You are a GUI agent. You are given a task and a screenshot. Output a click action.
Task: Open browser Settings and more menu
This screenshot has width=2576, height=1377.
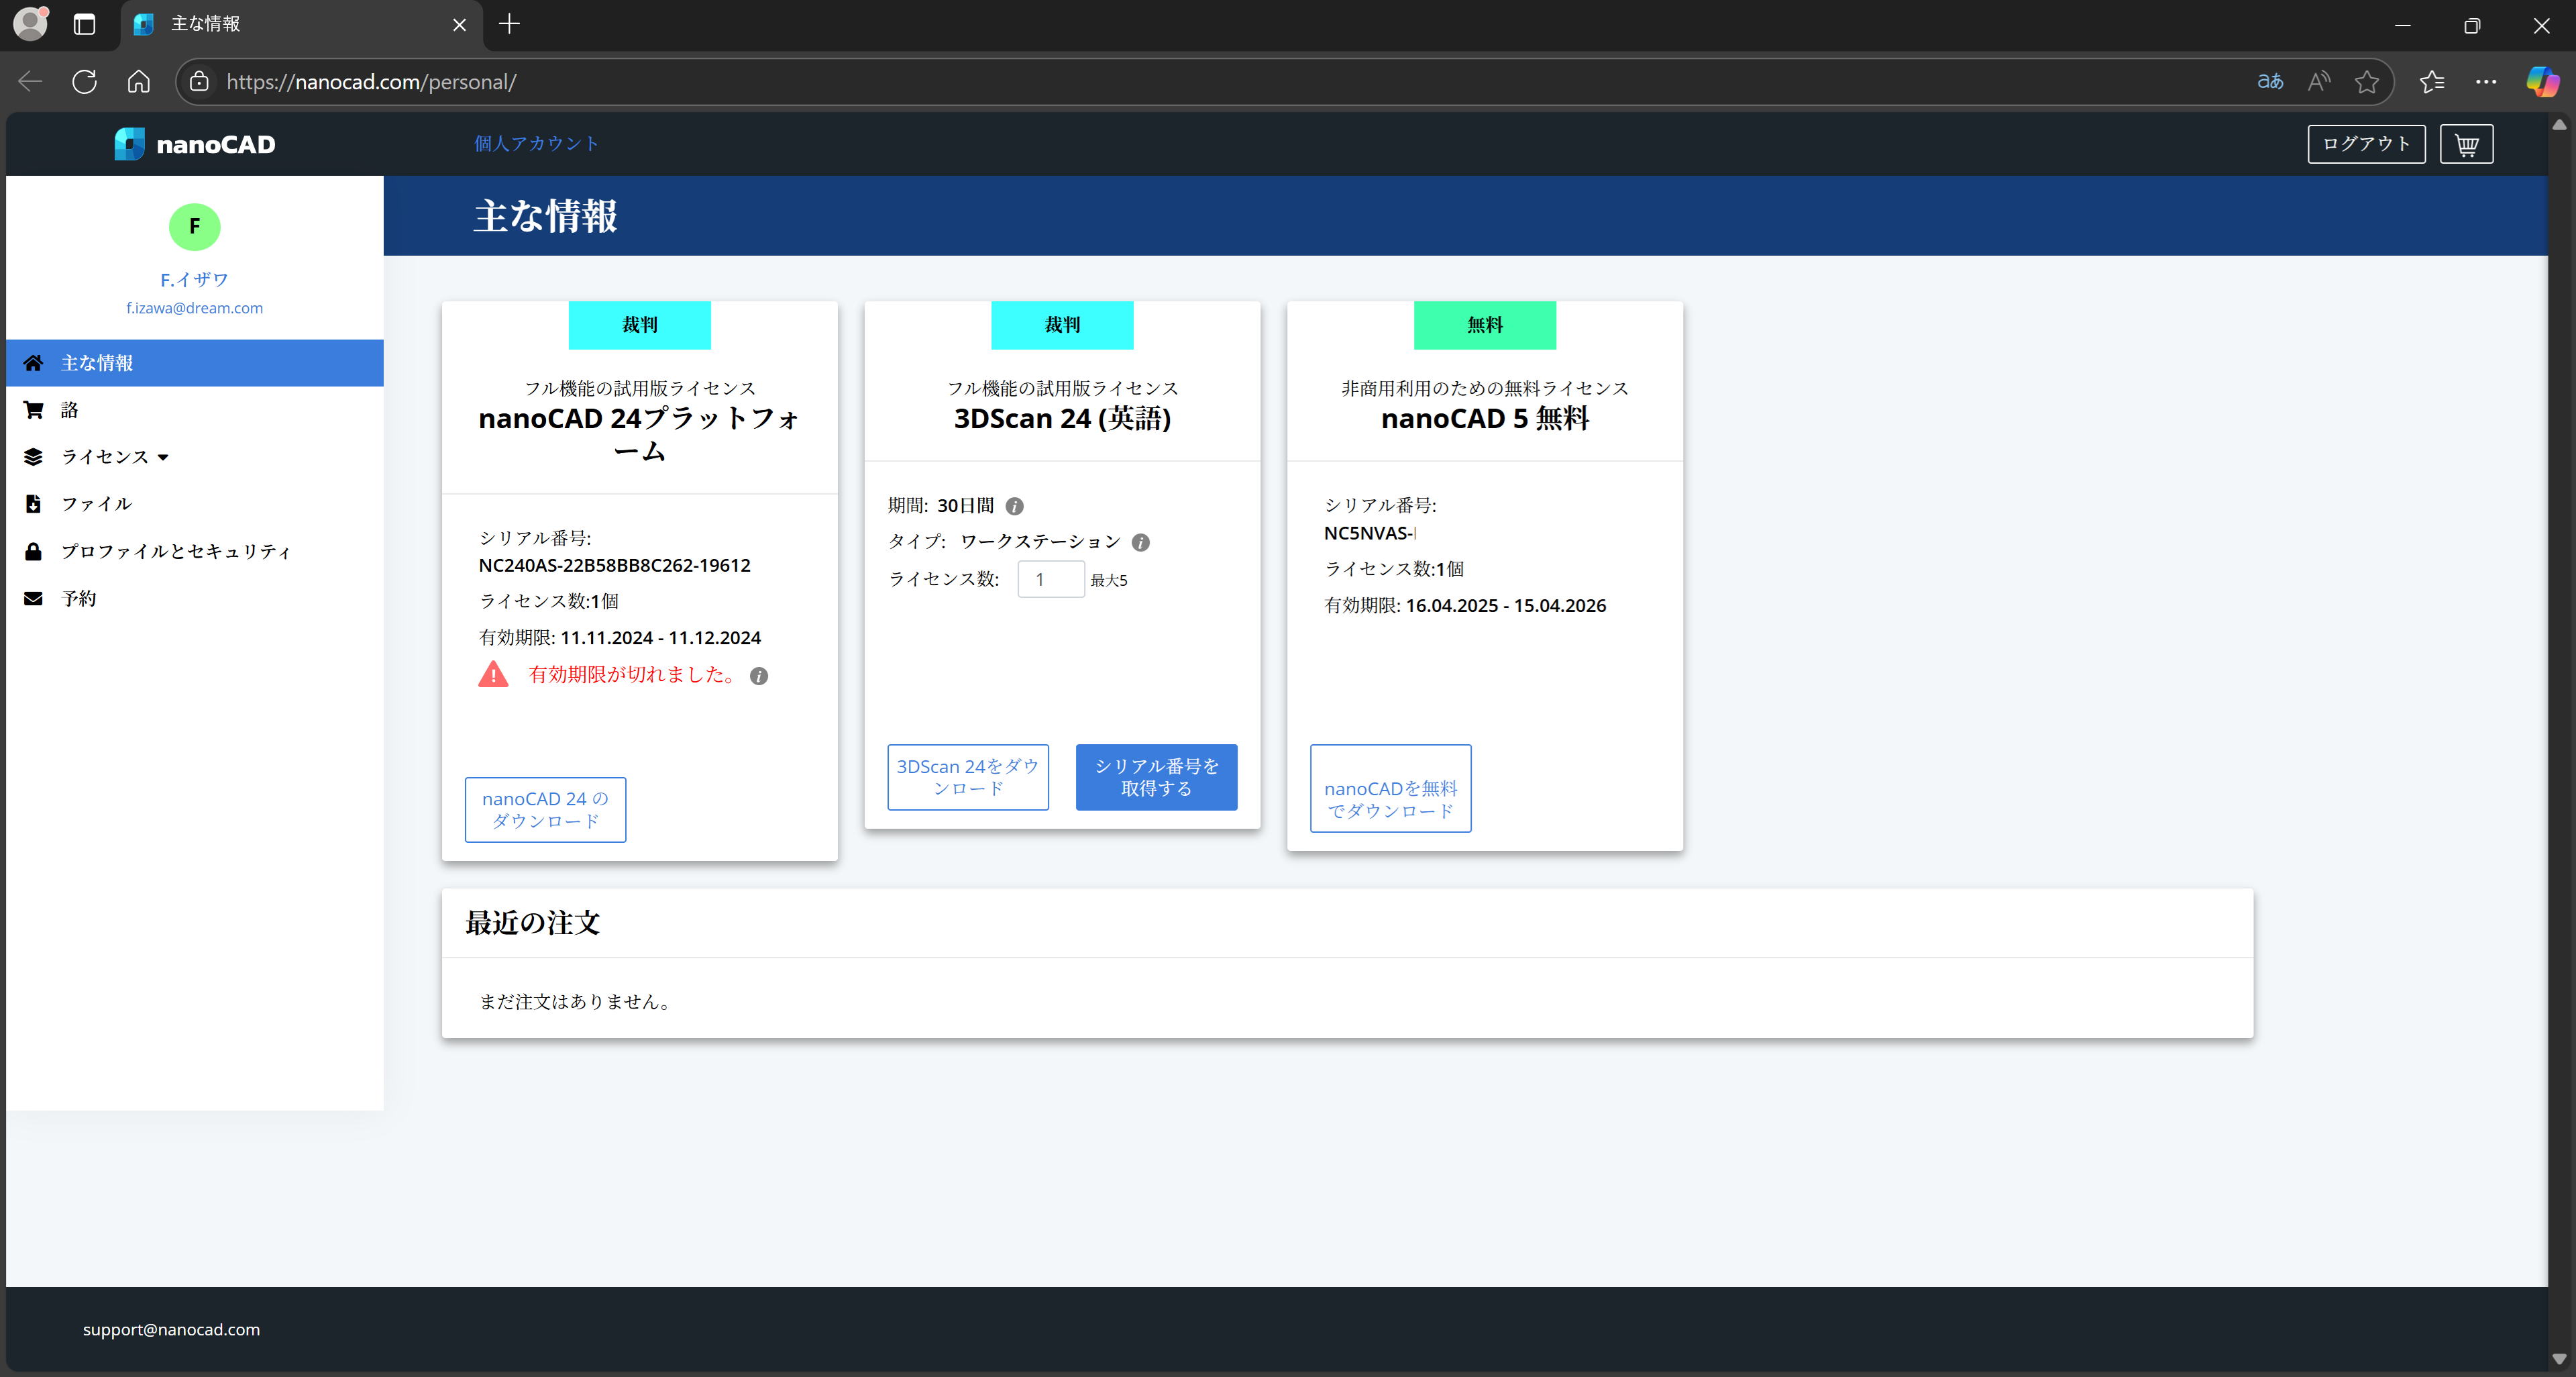click(2486, 82)
